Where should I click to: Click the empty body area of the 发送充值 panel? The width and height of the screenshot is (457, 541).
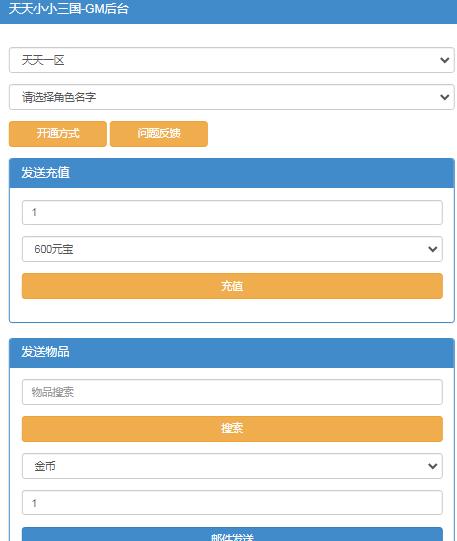pos(231,310)
